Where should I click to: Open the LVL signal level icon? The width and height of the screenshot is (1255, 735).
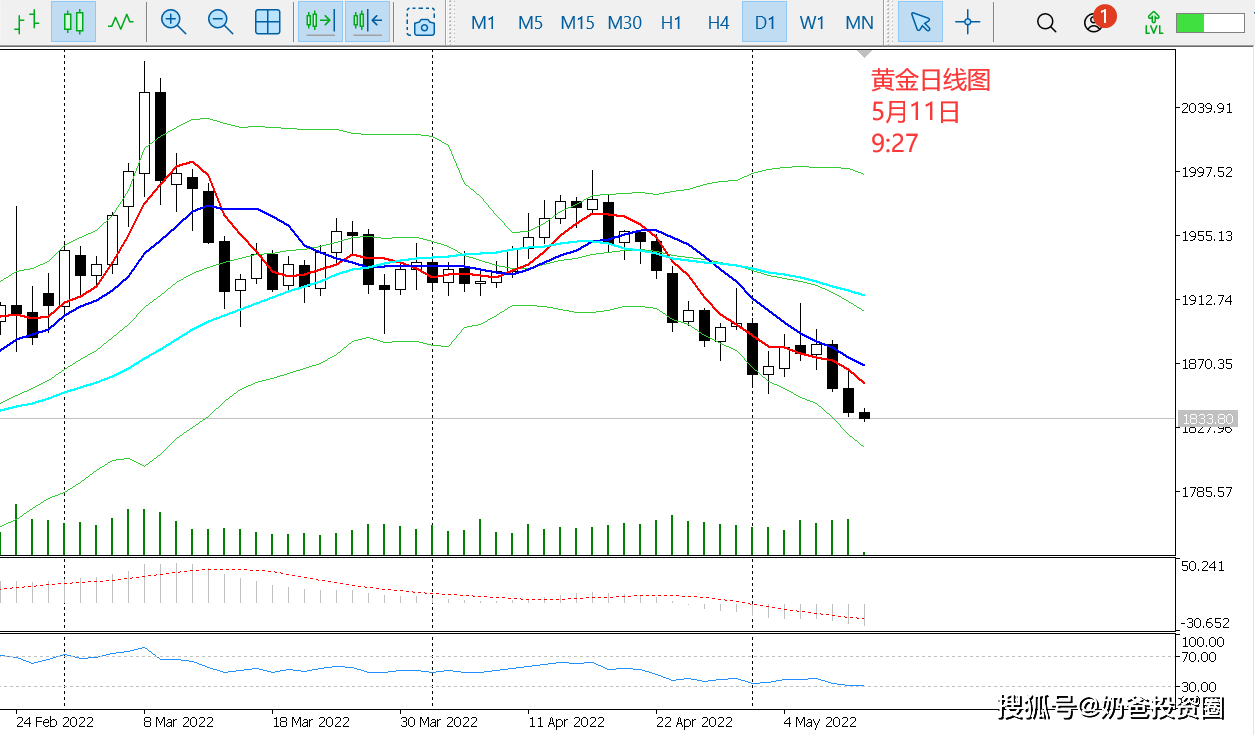[x=1154, y=22]
